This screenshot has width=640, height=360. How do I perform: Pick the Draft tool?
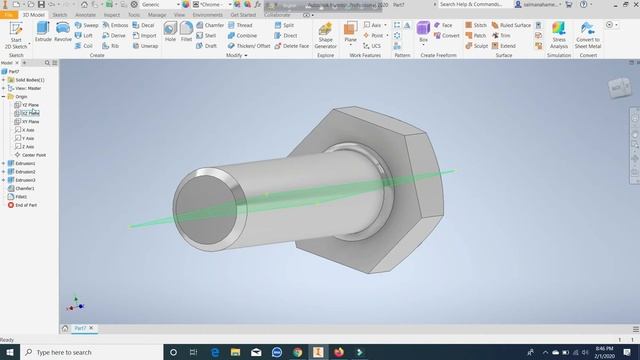[x=207, y=46]
